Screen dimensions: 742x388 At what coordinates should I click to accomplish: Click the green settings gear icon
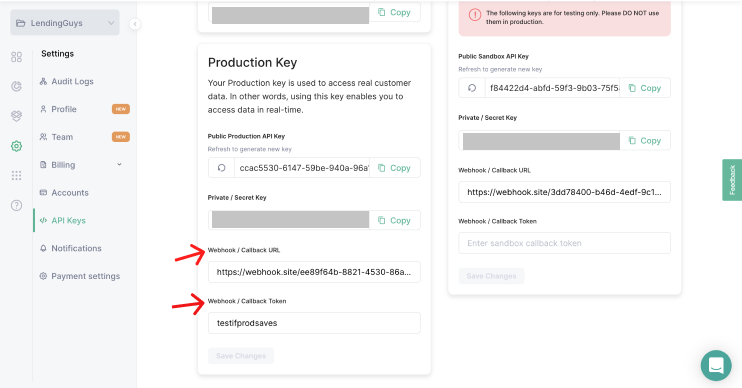pos(17,146)
